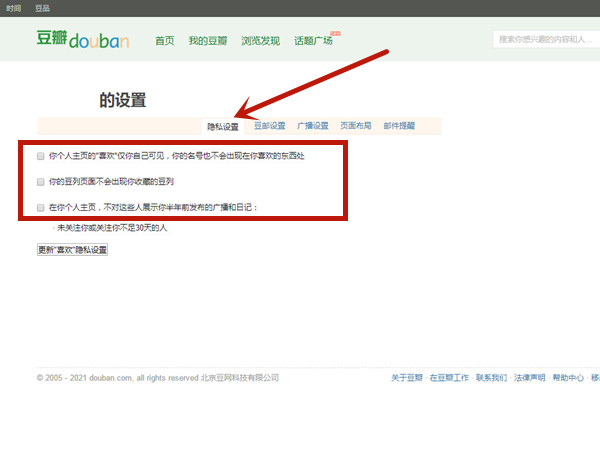Open 话题广场 in the top navigation
The height and width of the screenshot is (450, 600).
(313, 41)
